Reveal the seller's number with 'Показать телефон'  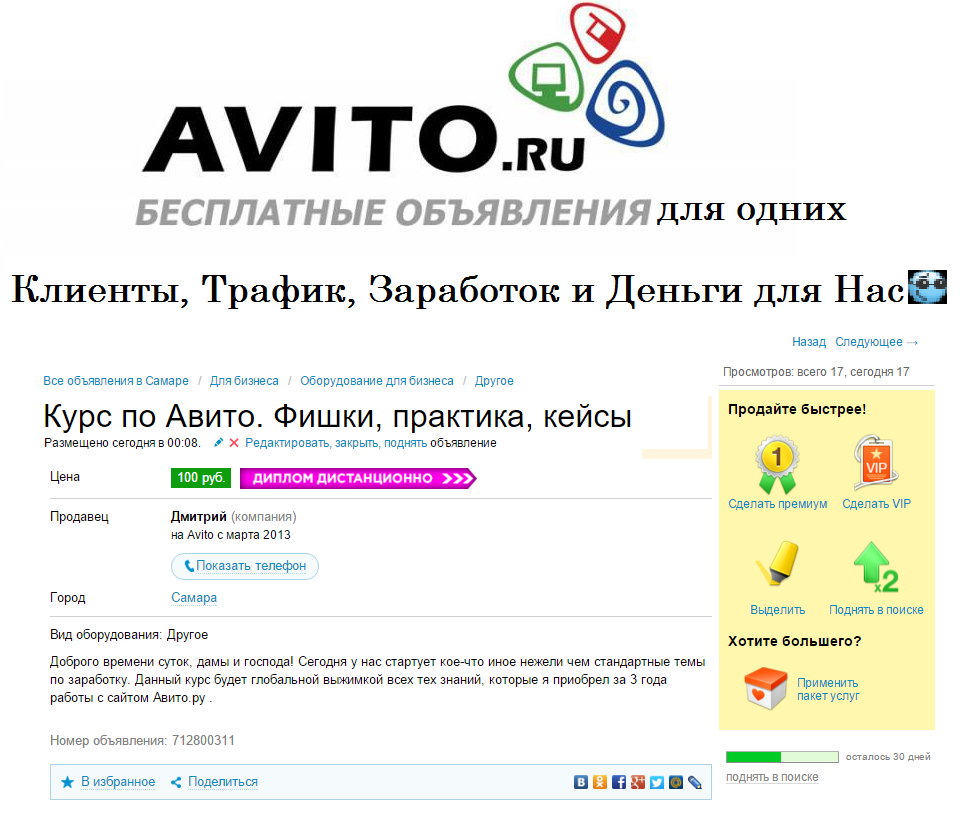tap(243, 567)
